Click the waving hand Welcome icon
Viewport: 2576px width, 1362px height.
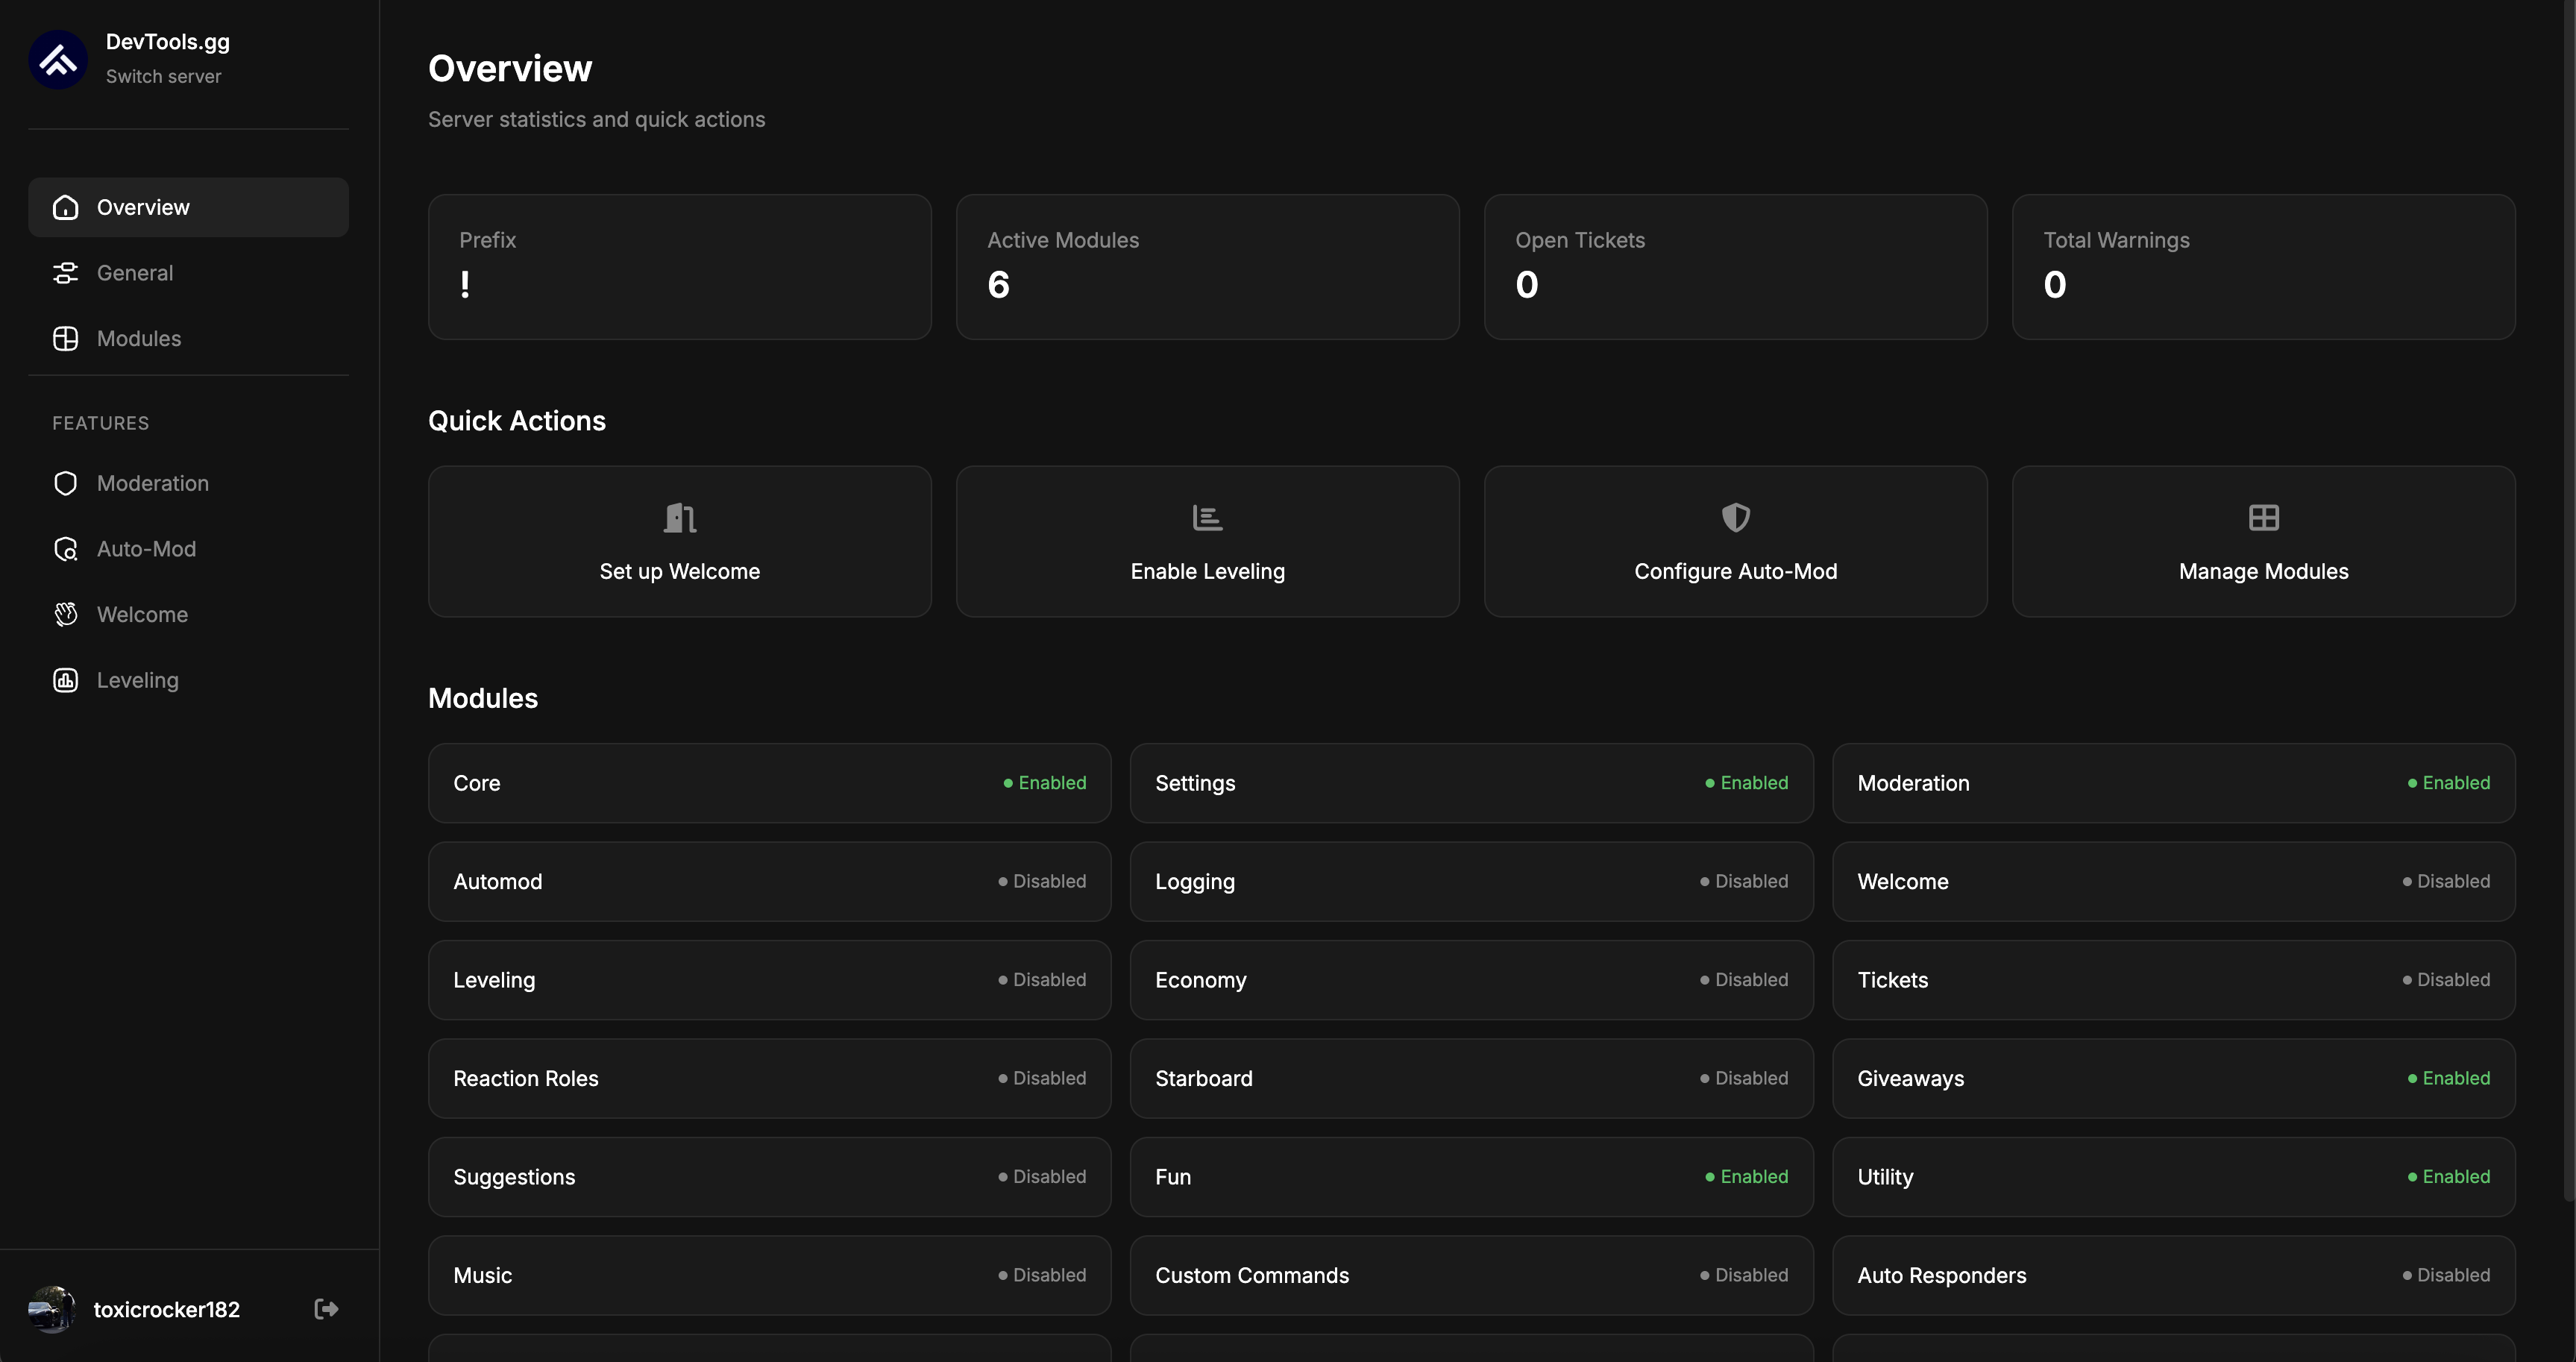click(x=65, y=614)
